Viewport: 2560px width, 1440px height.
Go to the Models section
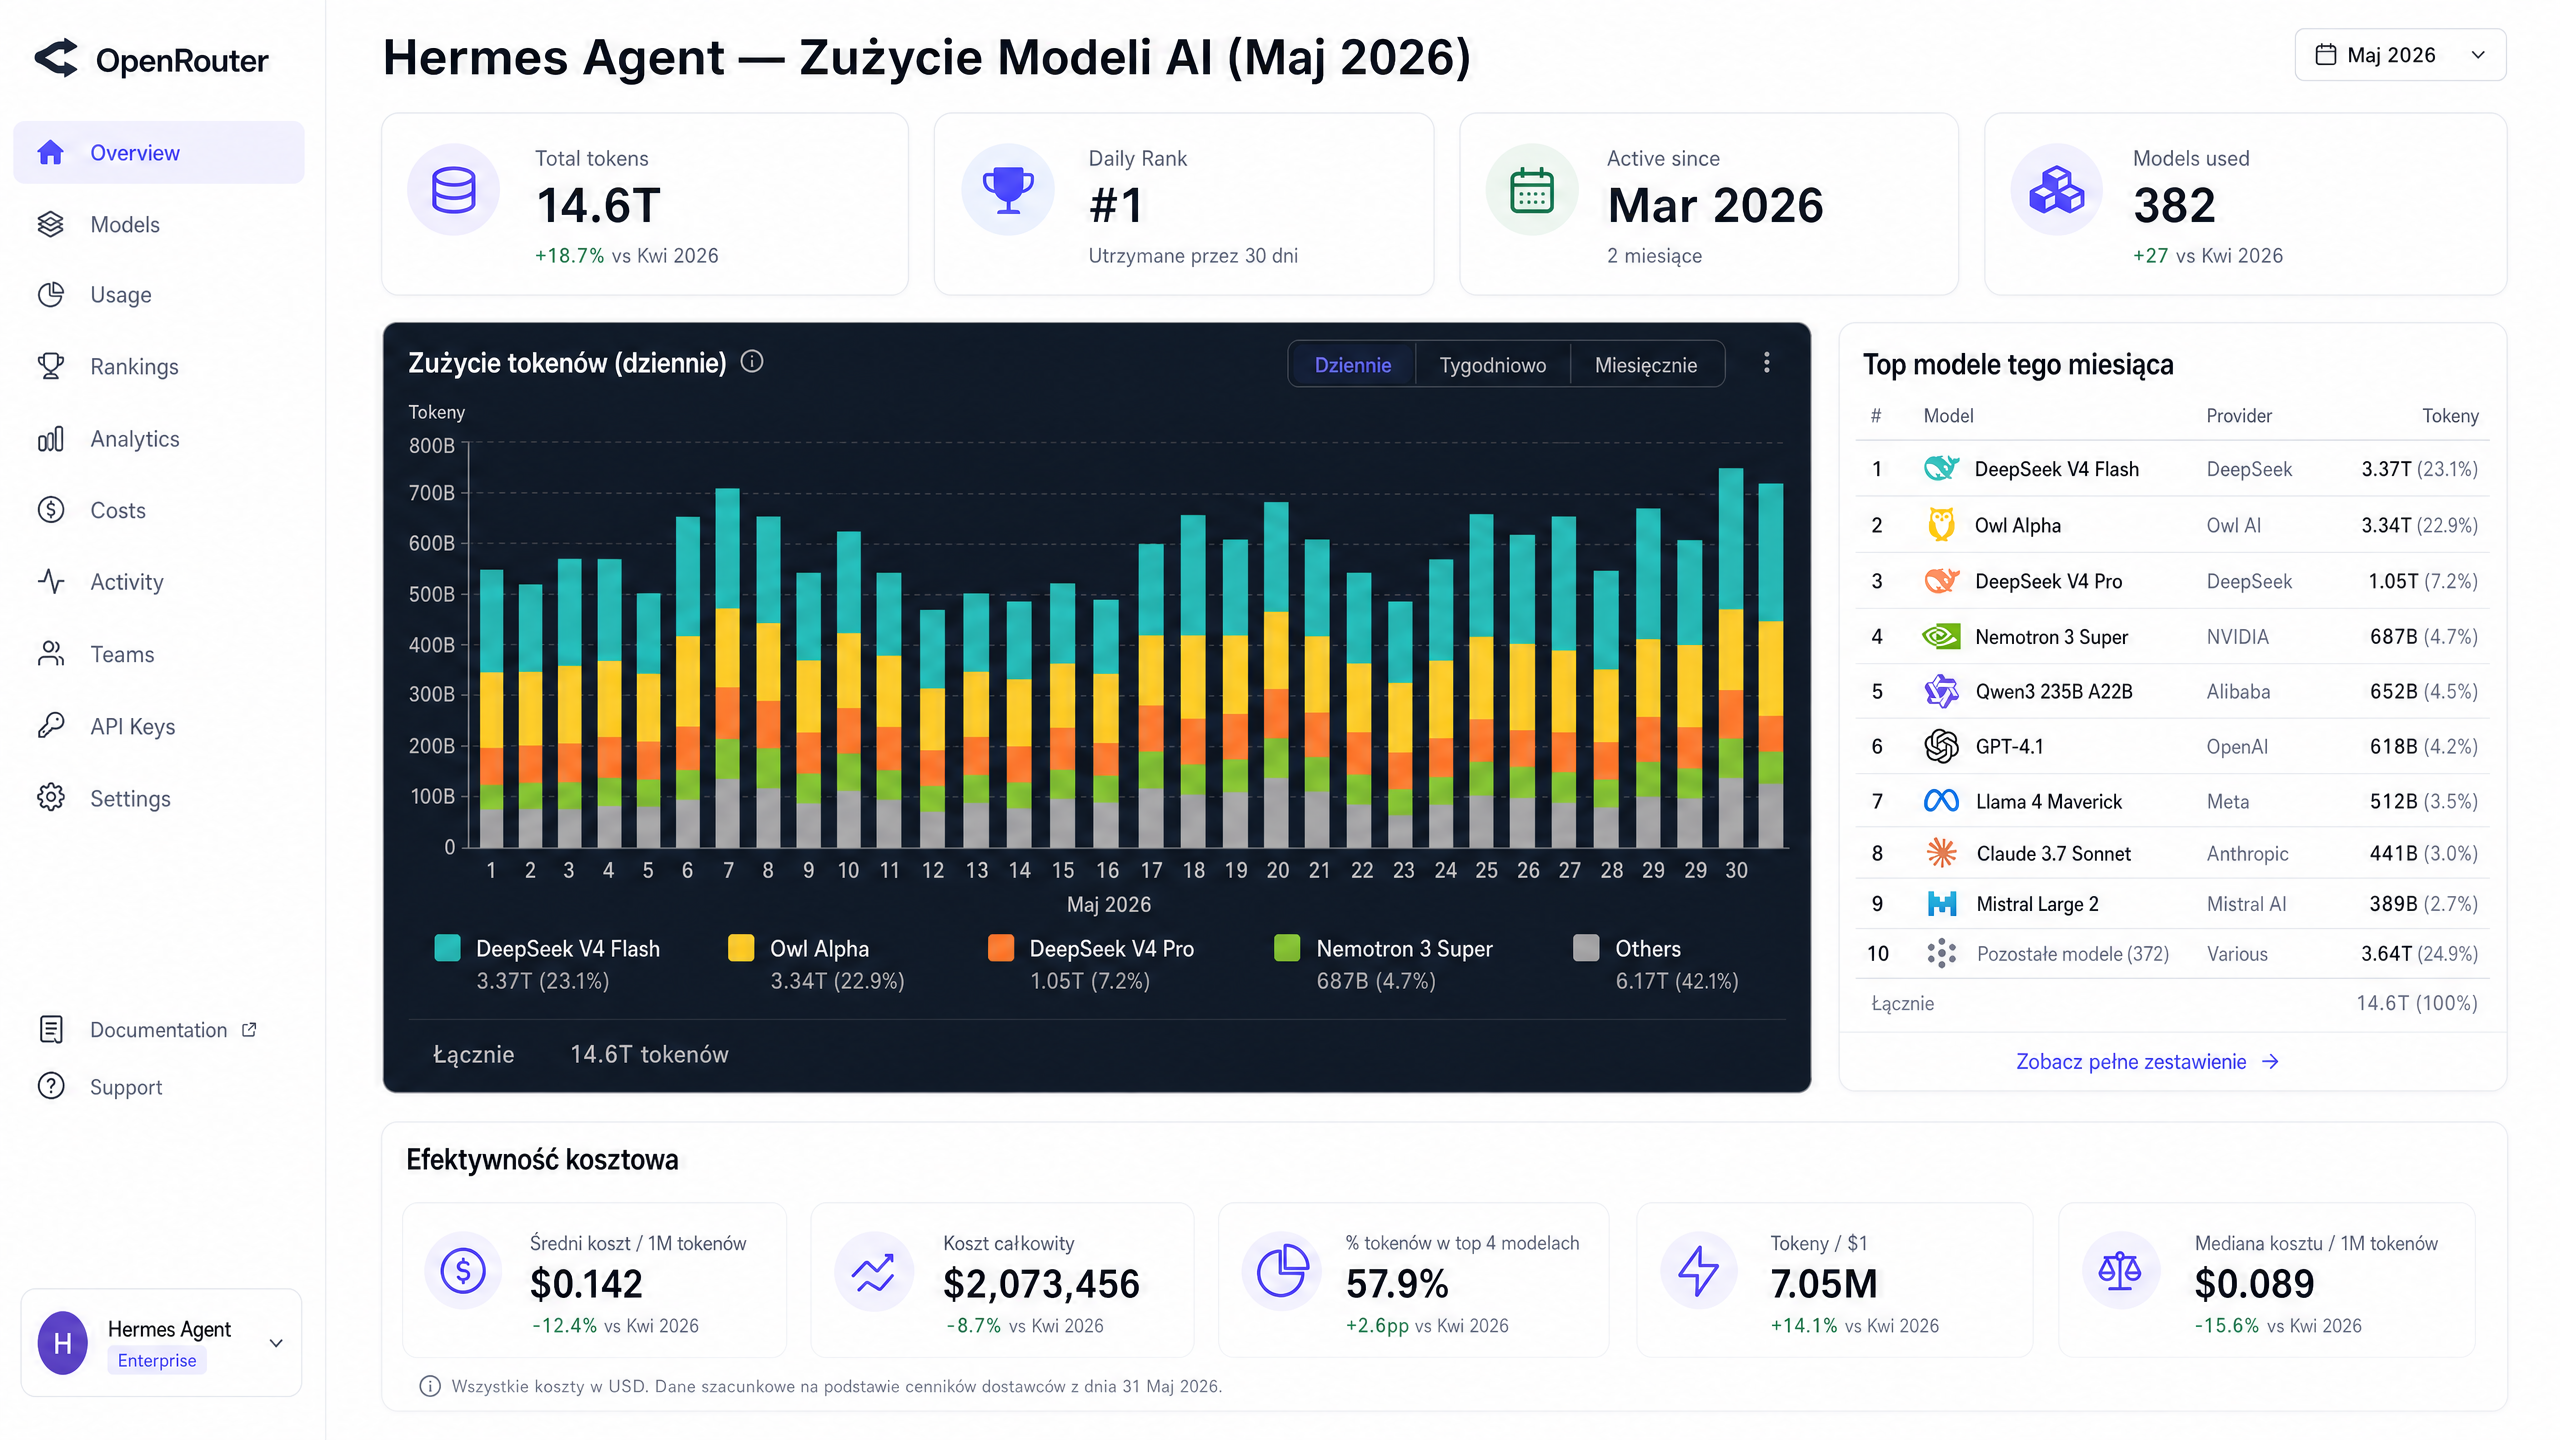(x=159, y=224)
